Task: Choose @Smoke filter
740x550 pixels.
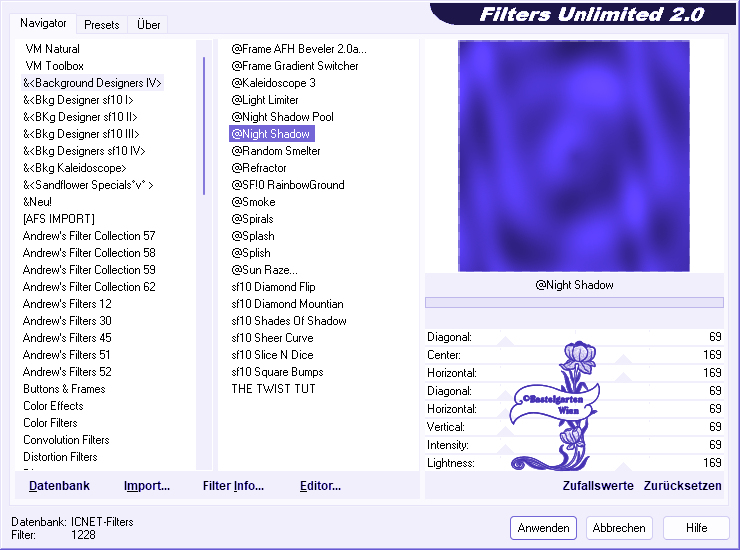Action: click(253, 202)
